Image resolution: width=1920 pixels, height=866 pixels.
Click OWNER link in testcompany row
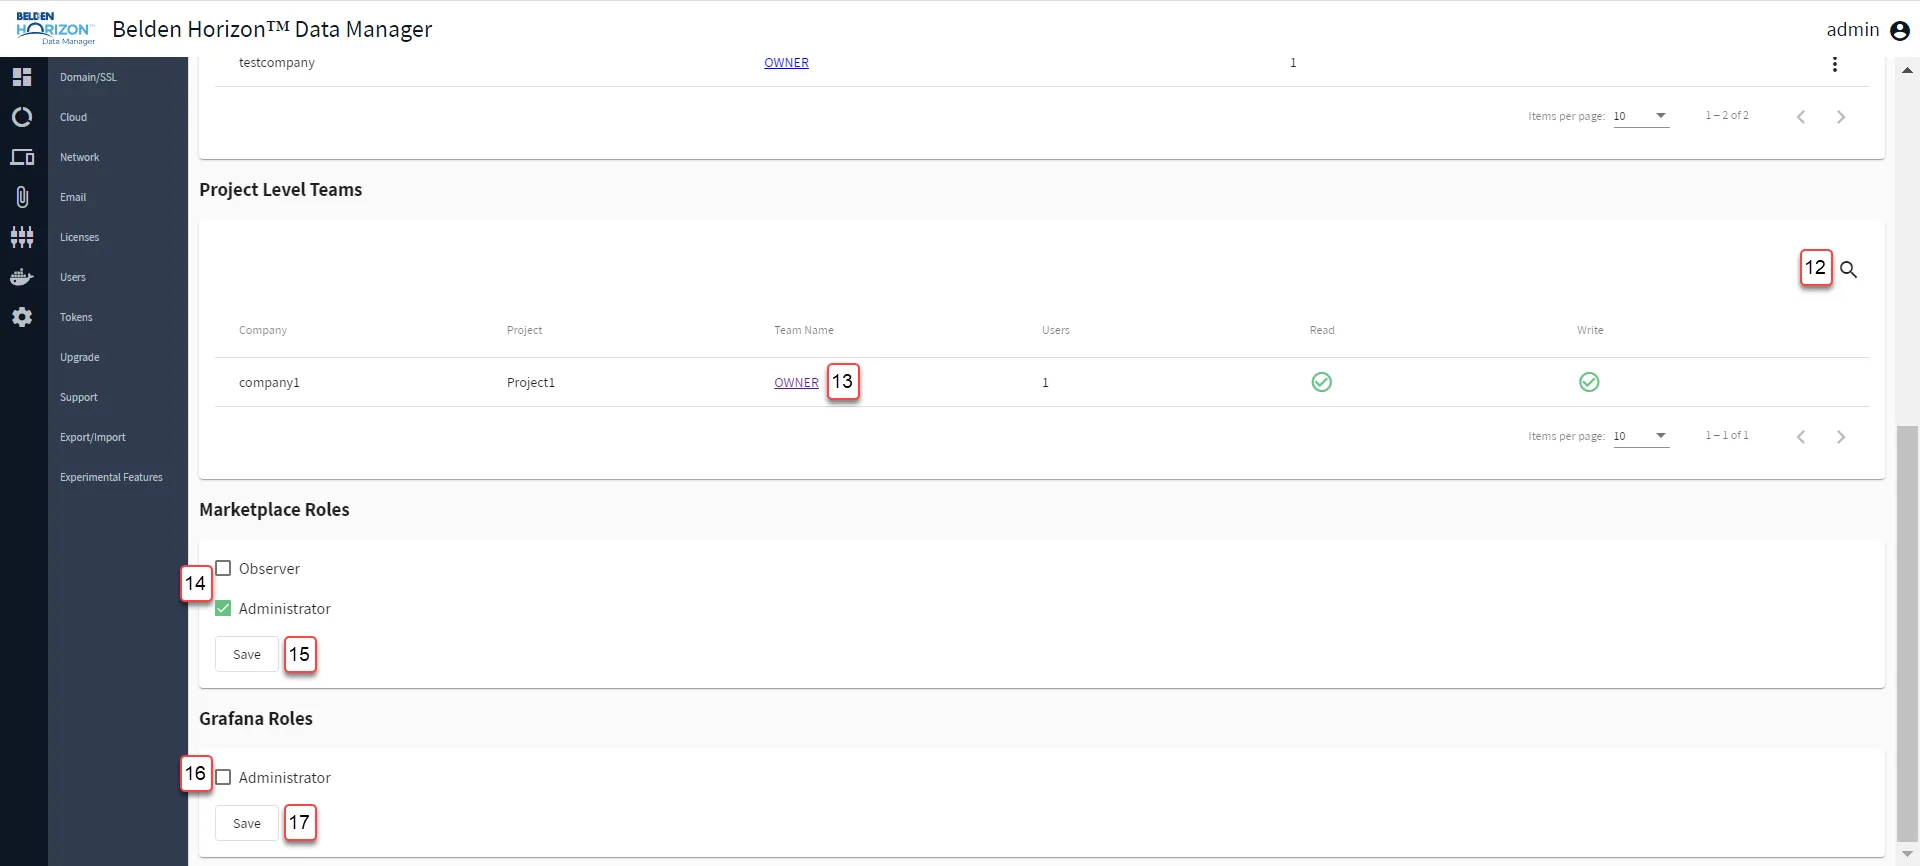[x=786, y=62]
